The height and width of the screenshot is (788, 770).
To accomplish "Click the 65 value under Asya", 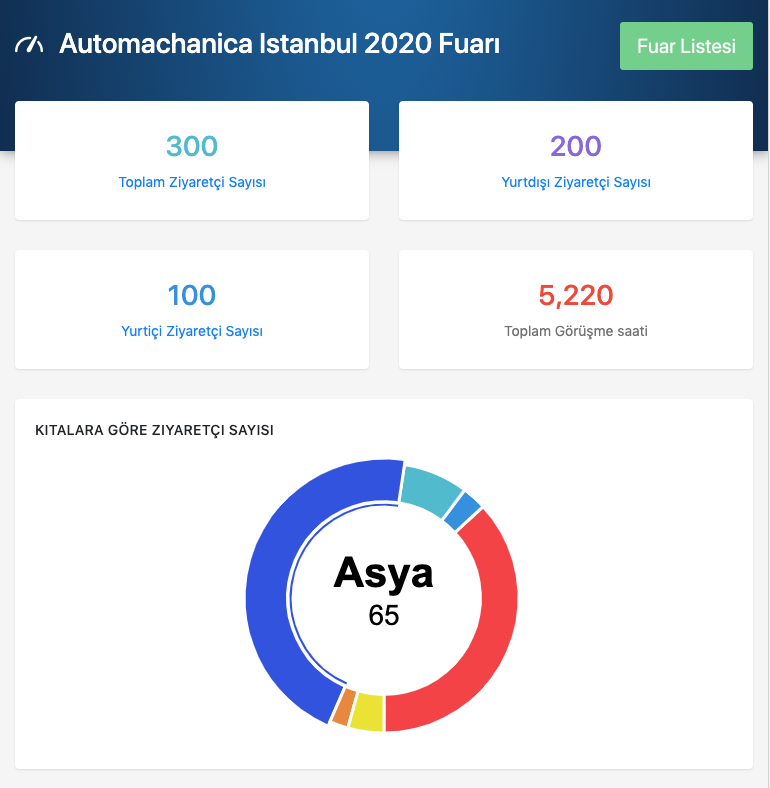I will point(383,616).
